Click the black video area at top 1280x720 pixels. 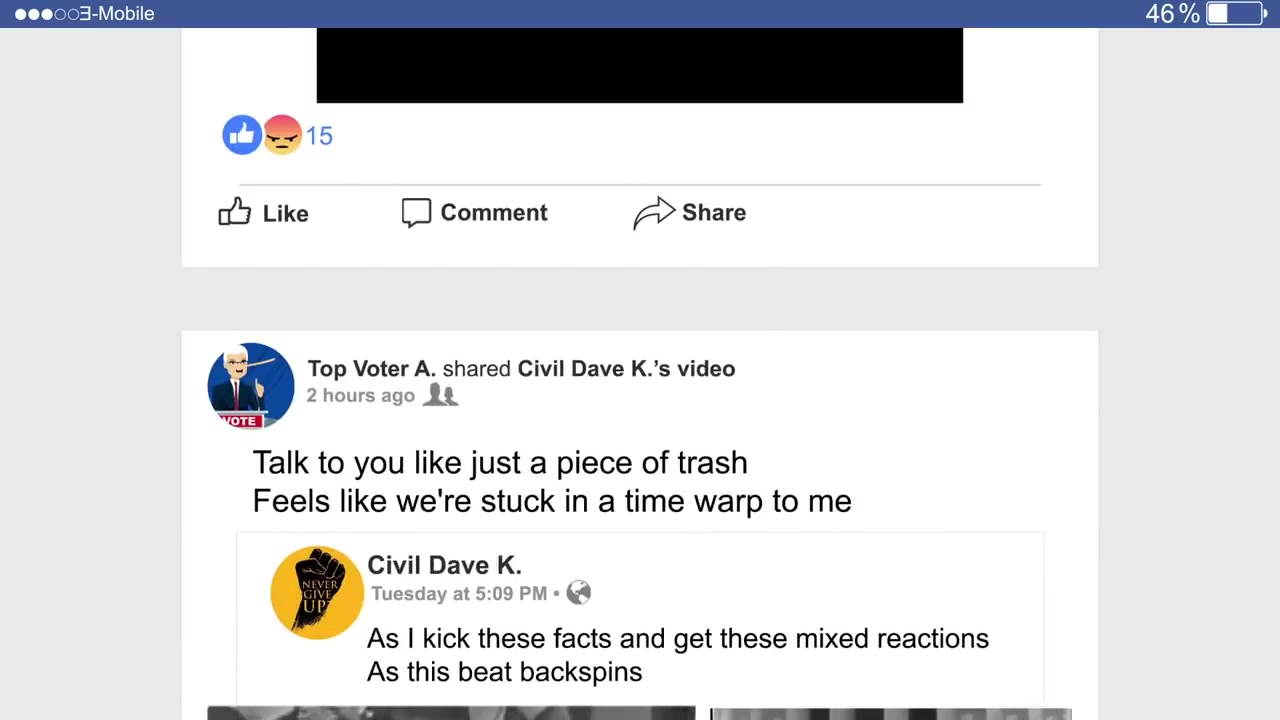[x=640, y=65]
